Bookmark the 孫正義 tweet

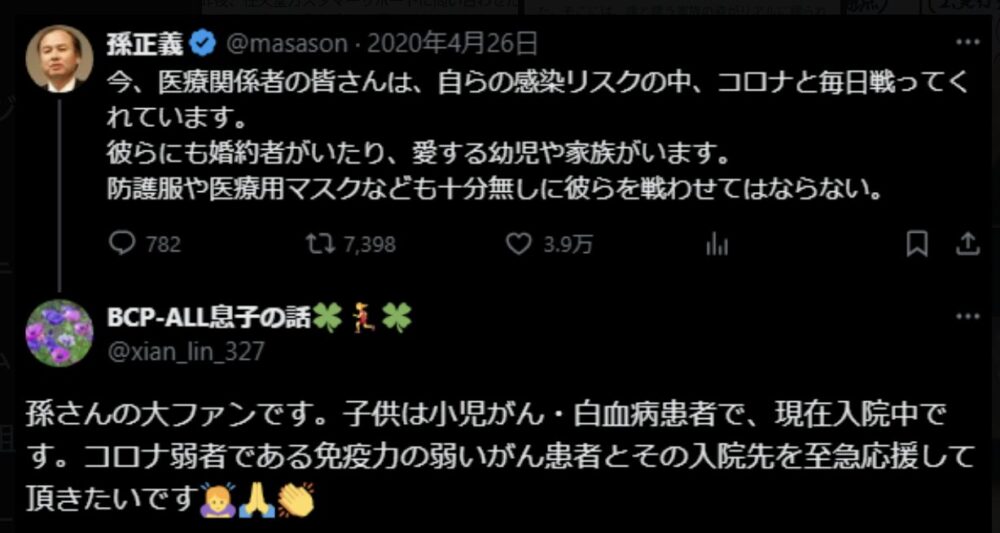(x=918, y=244)
